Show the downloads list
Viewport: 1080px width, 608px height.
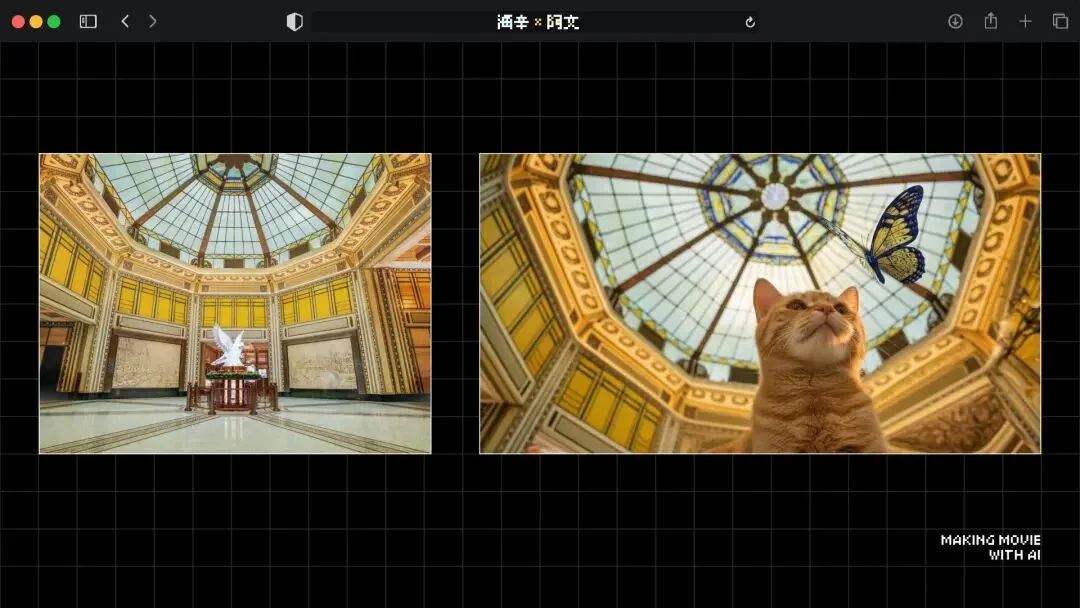tap(955, 21)
